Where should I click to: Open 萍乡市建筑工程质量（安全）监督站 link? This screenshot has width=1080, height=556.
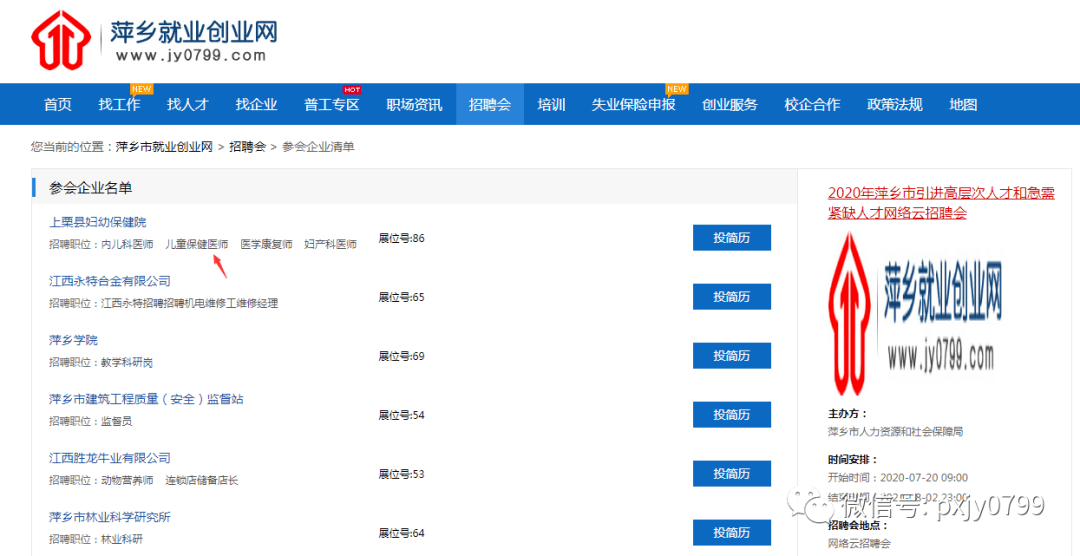point(146,399)
